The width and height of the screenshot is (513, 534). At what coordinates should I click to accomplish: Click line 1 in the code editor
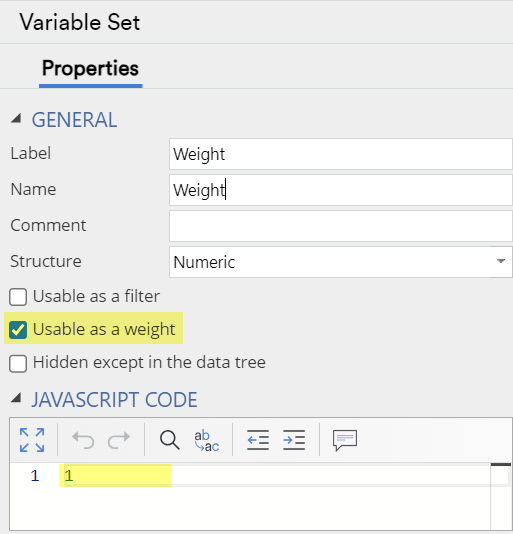pos(274,475)
